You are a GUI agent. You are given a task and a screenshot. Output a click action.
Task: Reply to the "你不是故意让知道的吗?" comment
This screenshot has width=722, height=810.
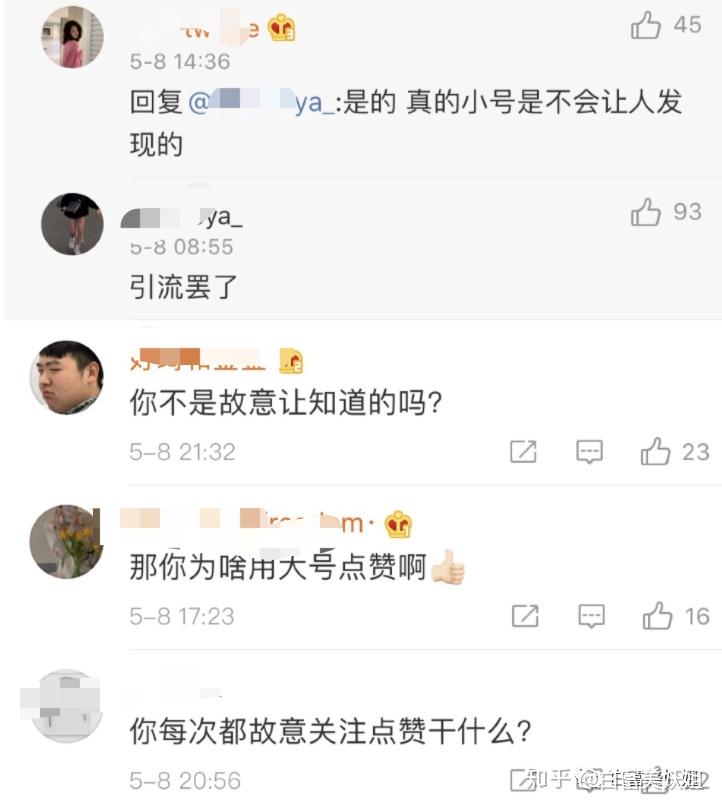pos(590,452)
